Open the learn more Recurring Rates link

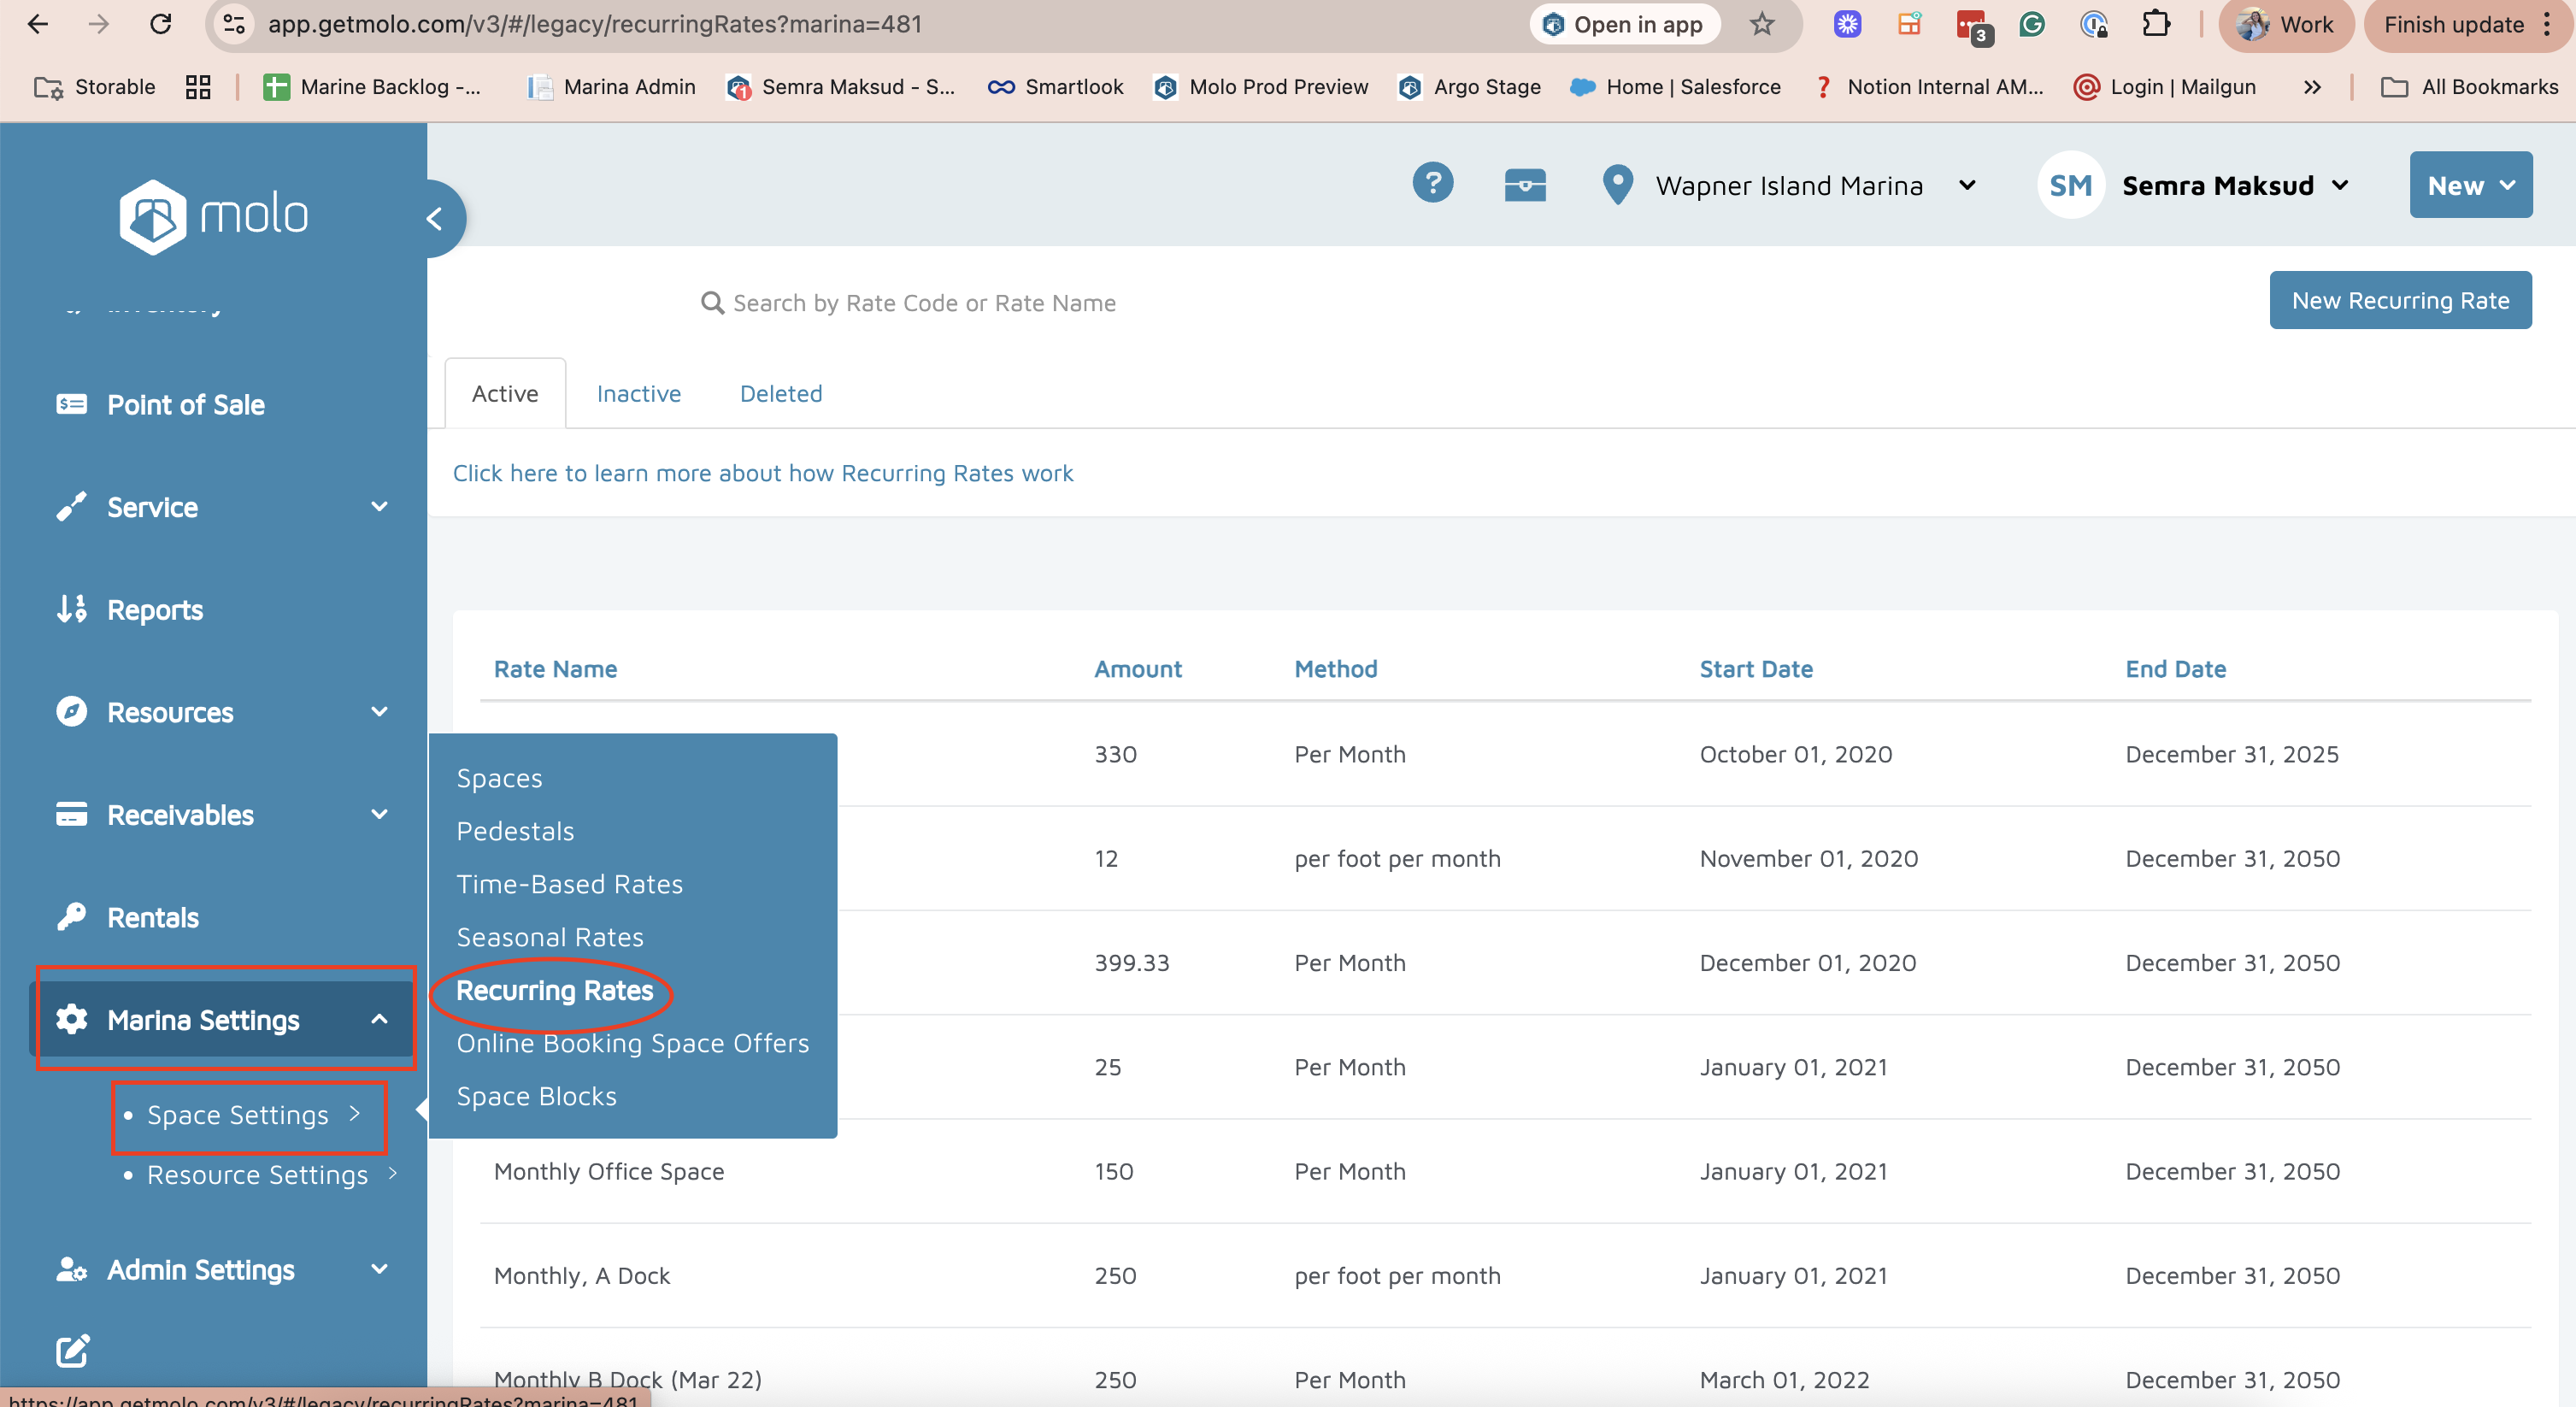coord(762,473)
